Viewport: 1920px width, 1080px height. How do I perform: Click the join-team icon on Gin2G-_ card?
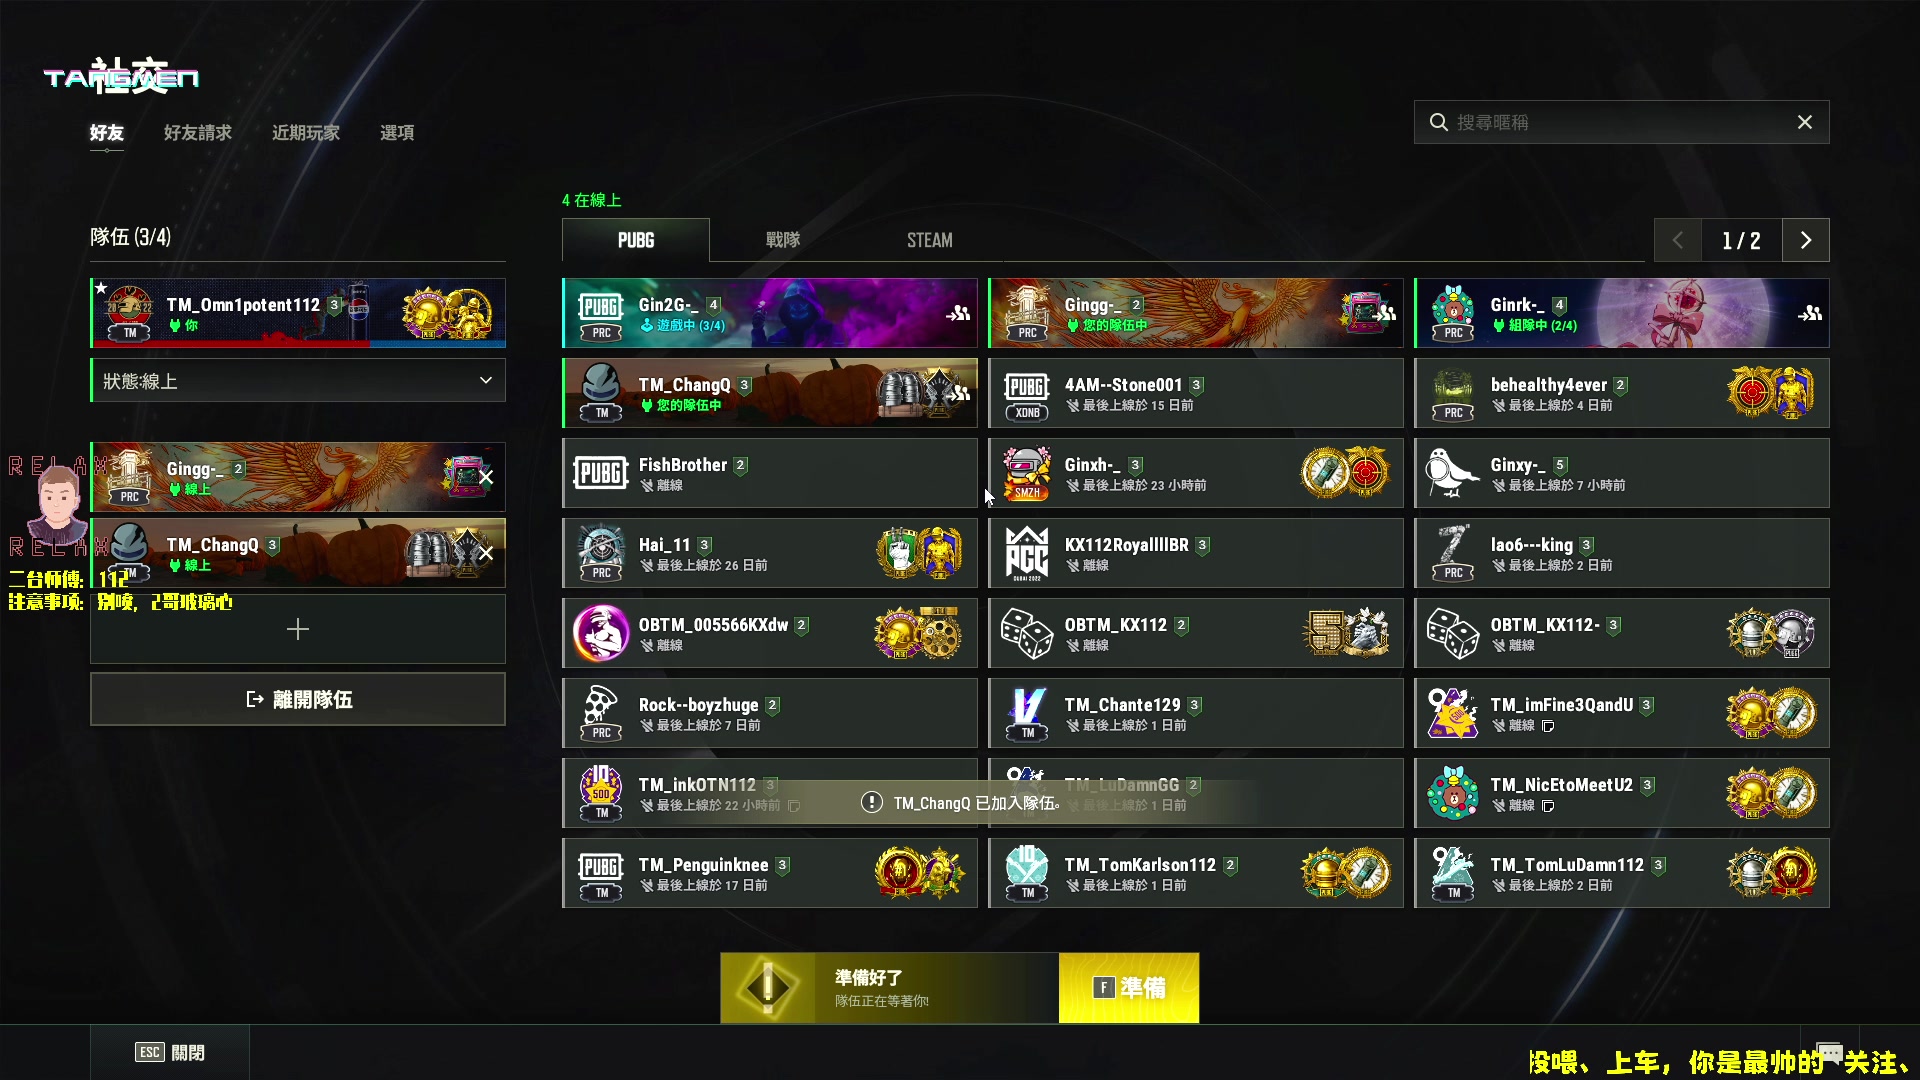coord(958,313)
